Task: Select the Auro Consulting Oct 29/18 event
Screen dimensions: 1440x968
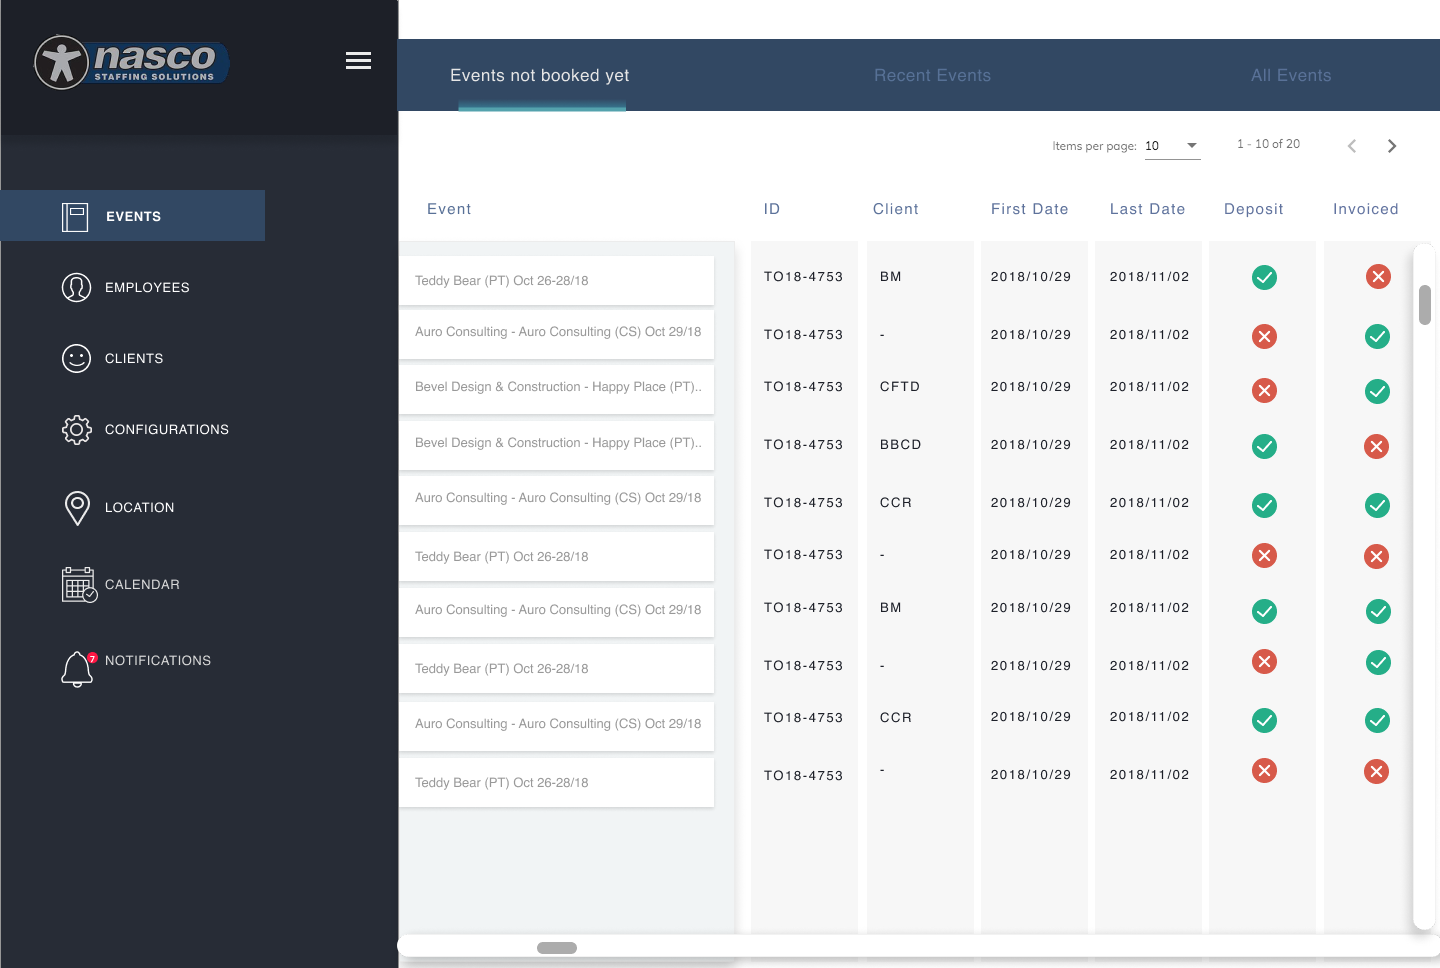Action: coord(557,331)
